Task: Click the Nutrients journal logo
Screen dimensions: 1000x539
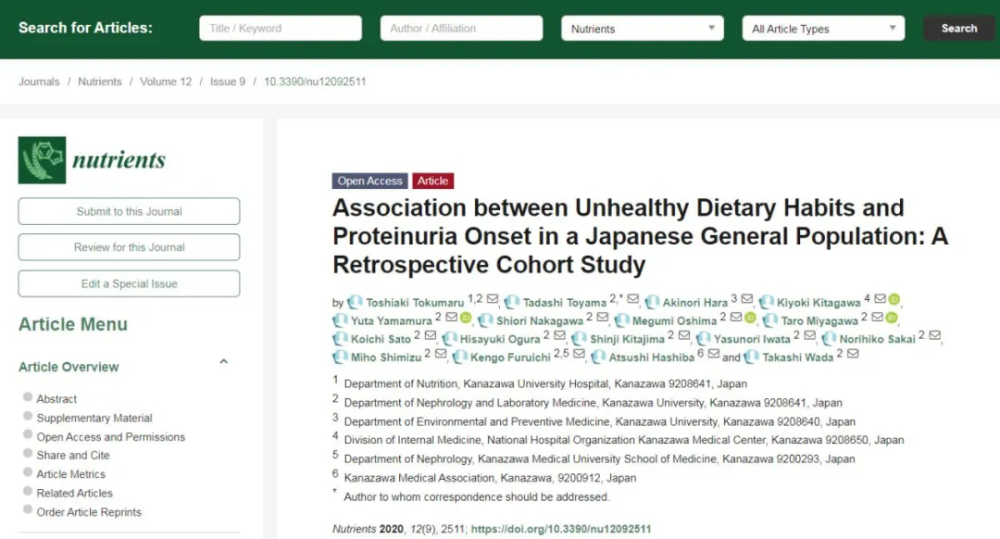Action: tap(92, 160)
